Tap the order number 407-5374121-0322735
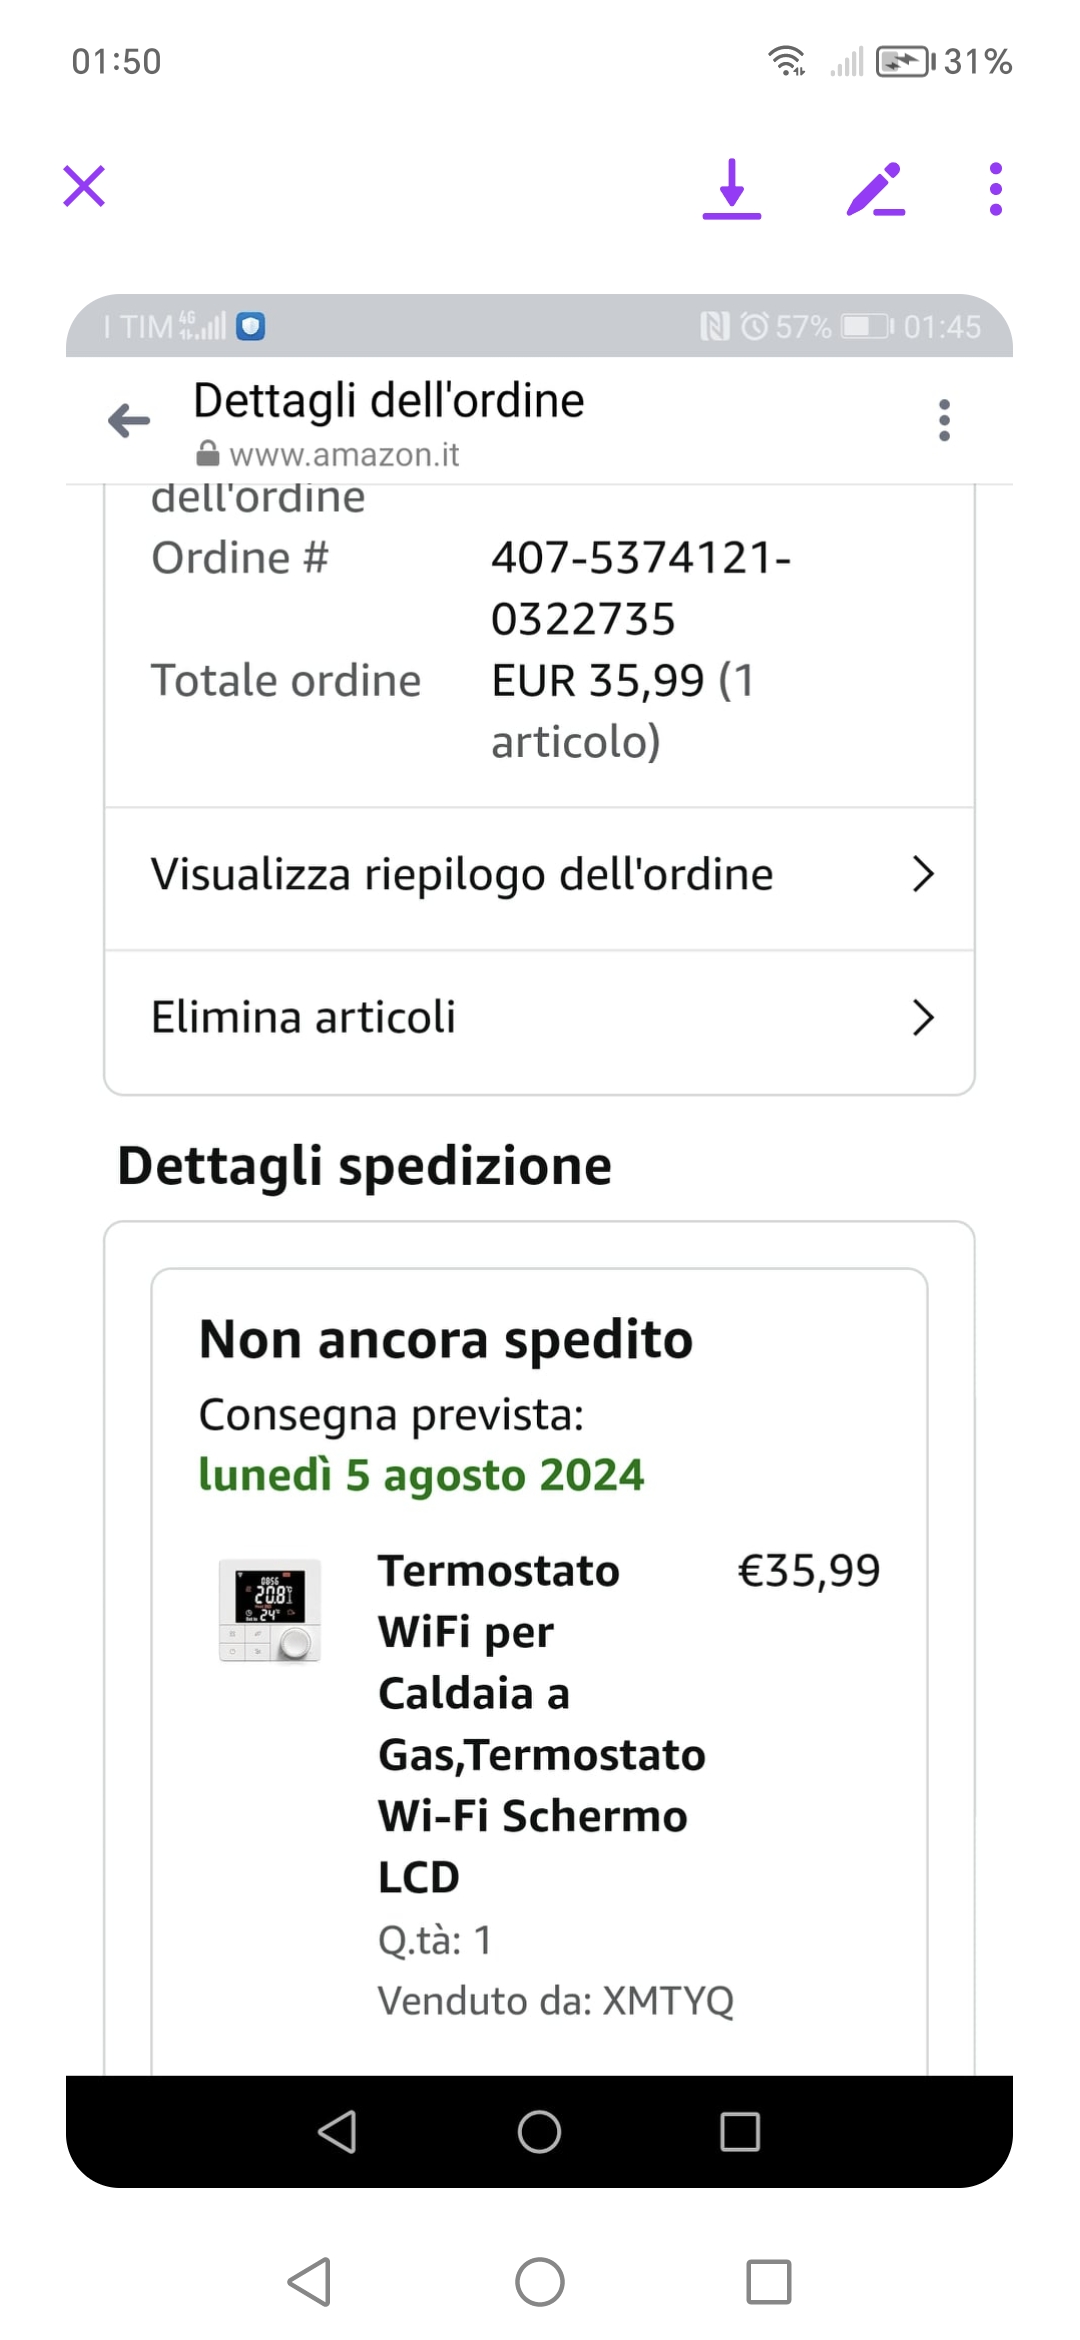 [640, 588]
